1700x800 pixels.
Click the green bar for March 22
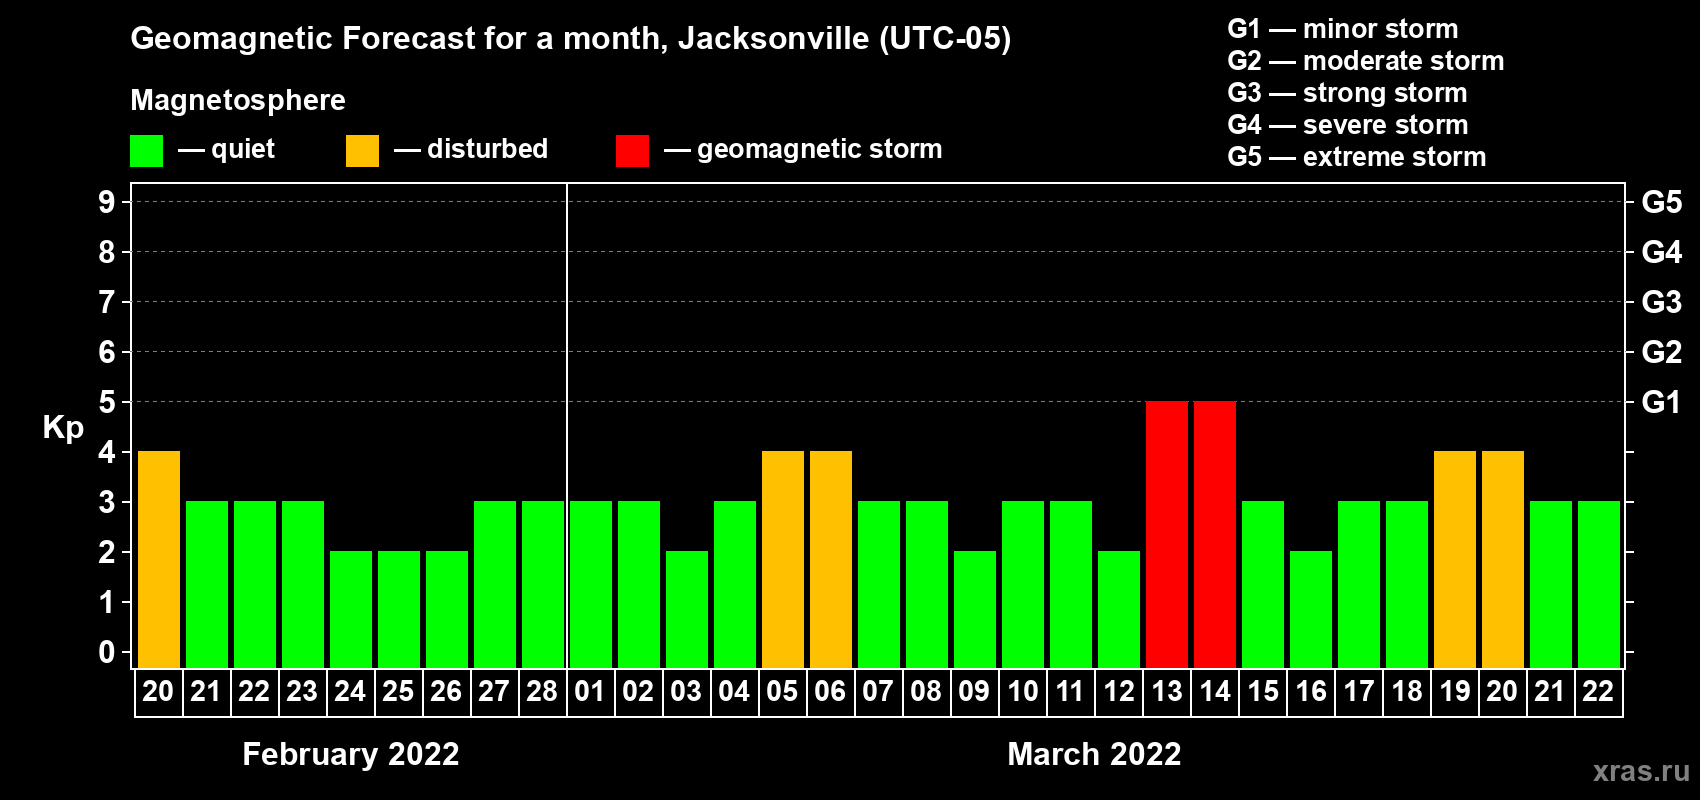[x=1599, y=584]
